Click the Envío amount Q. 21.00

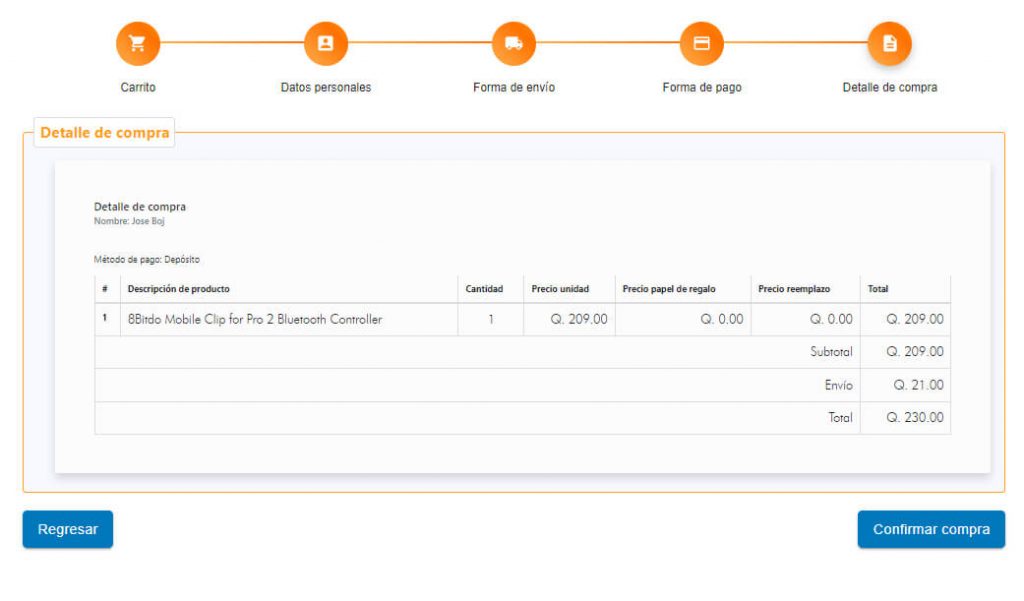915,385
